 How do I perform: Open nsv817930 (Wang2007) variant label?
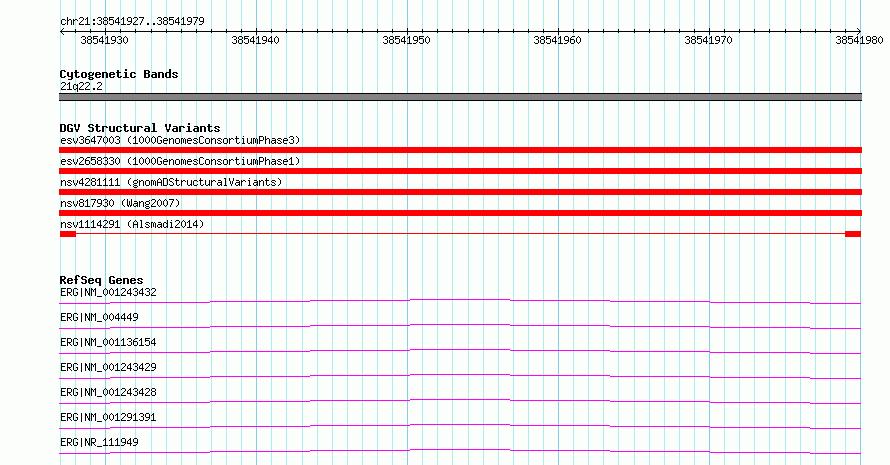click(120, 203)
